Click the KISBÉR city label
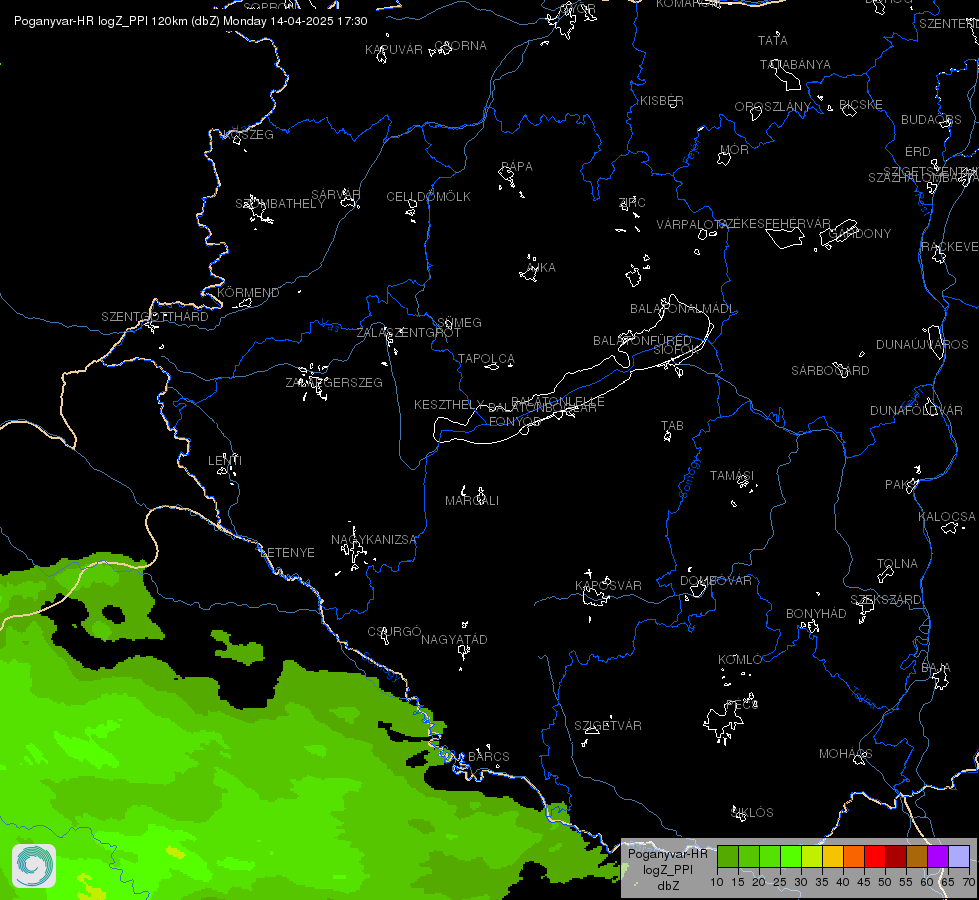The image size is (979, 900). point(662,101)
